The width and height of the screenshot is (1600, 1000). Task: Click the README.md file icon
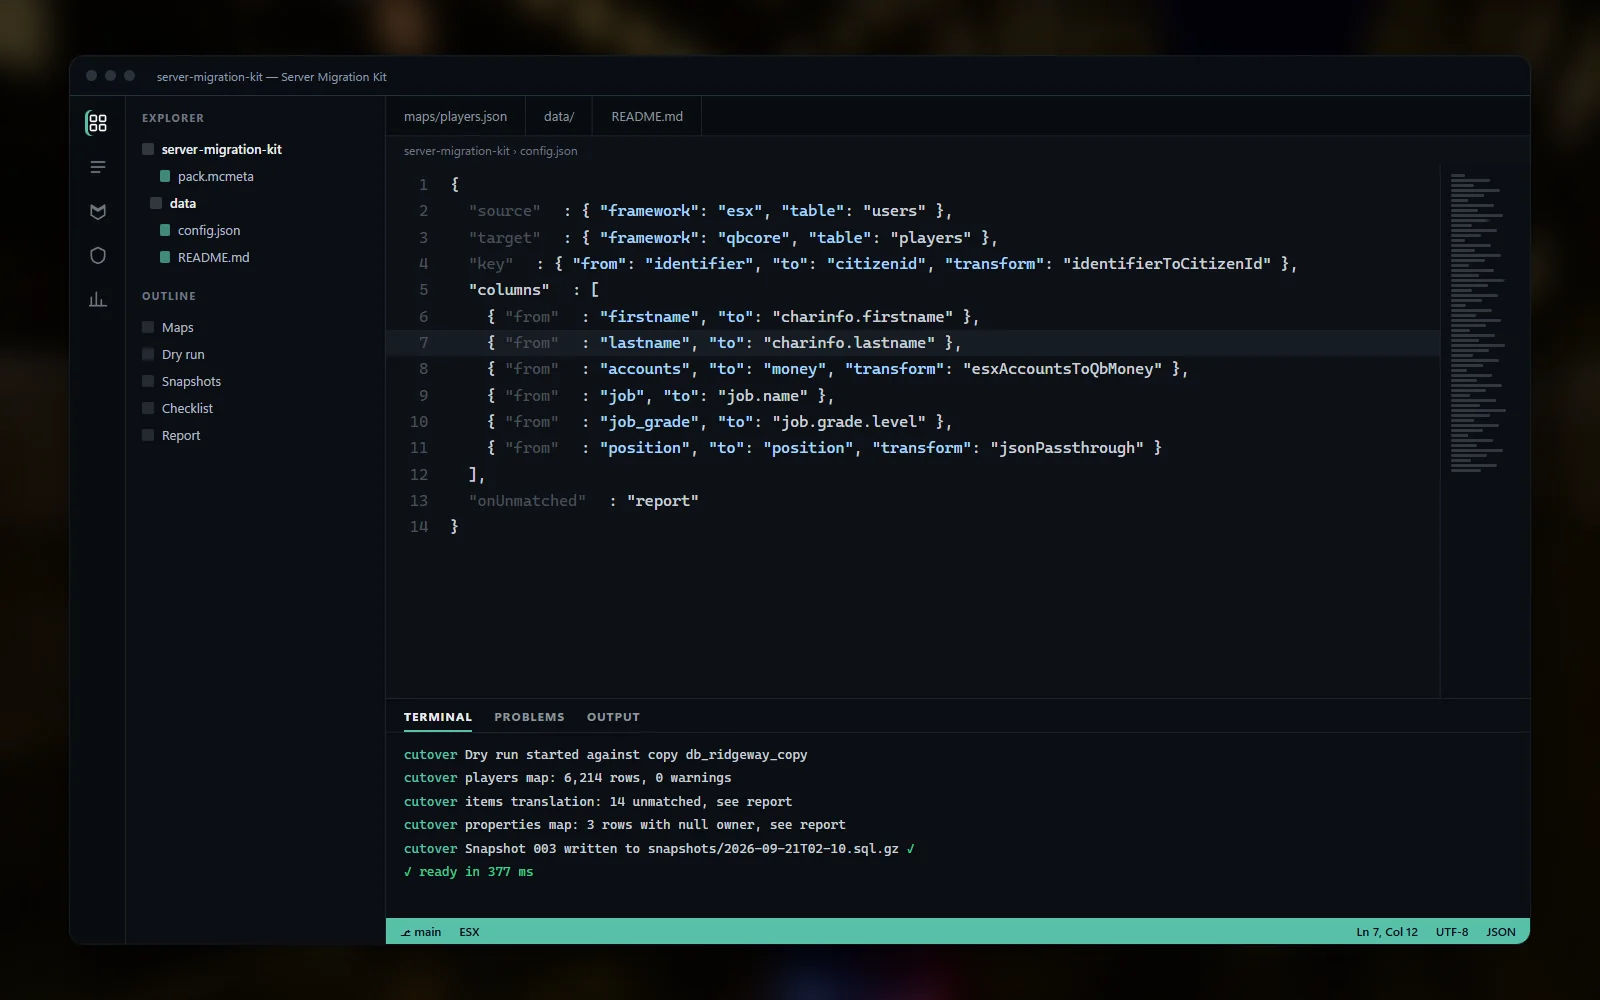coord(165,257)
